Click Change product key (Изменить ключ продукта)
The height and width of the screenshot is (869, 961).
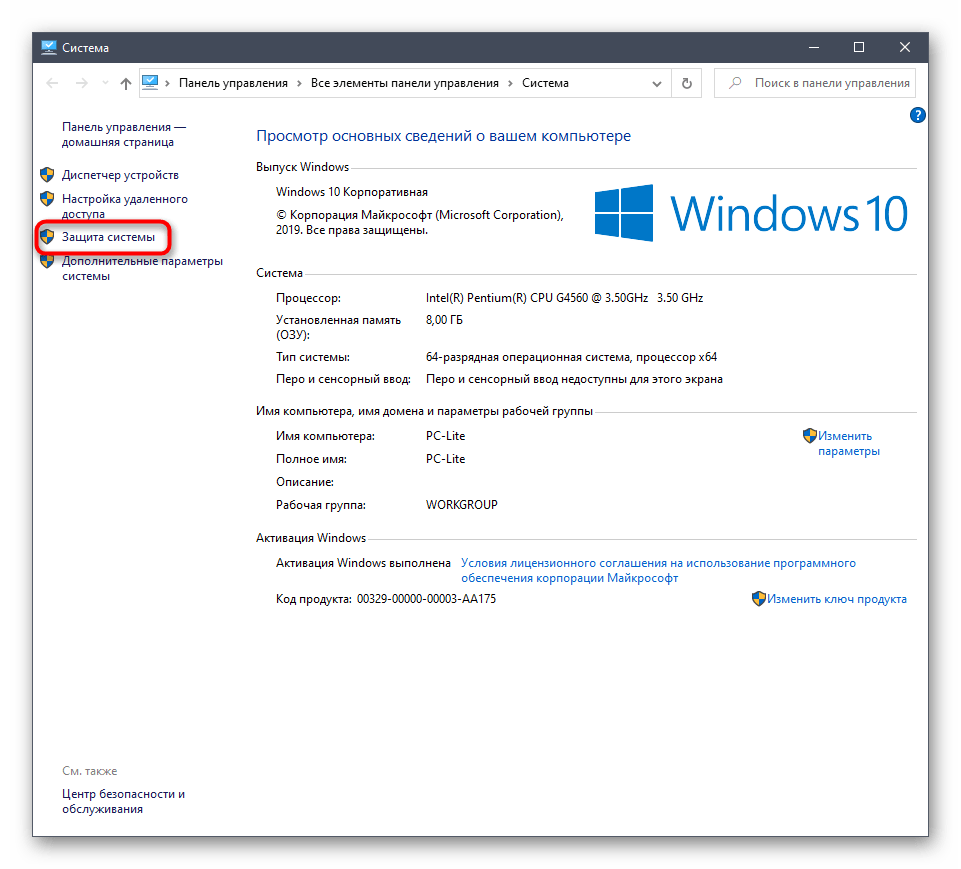837,599
